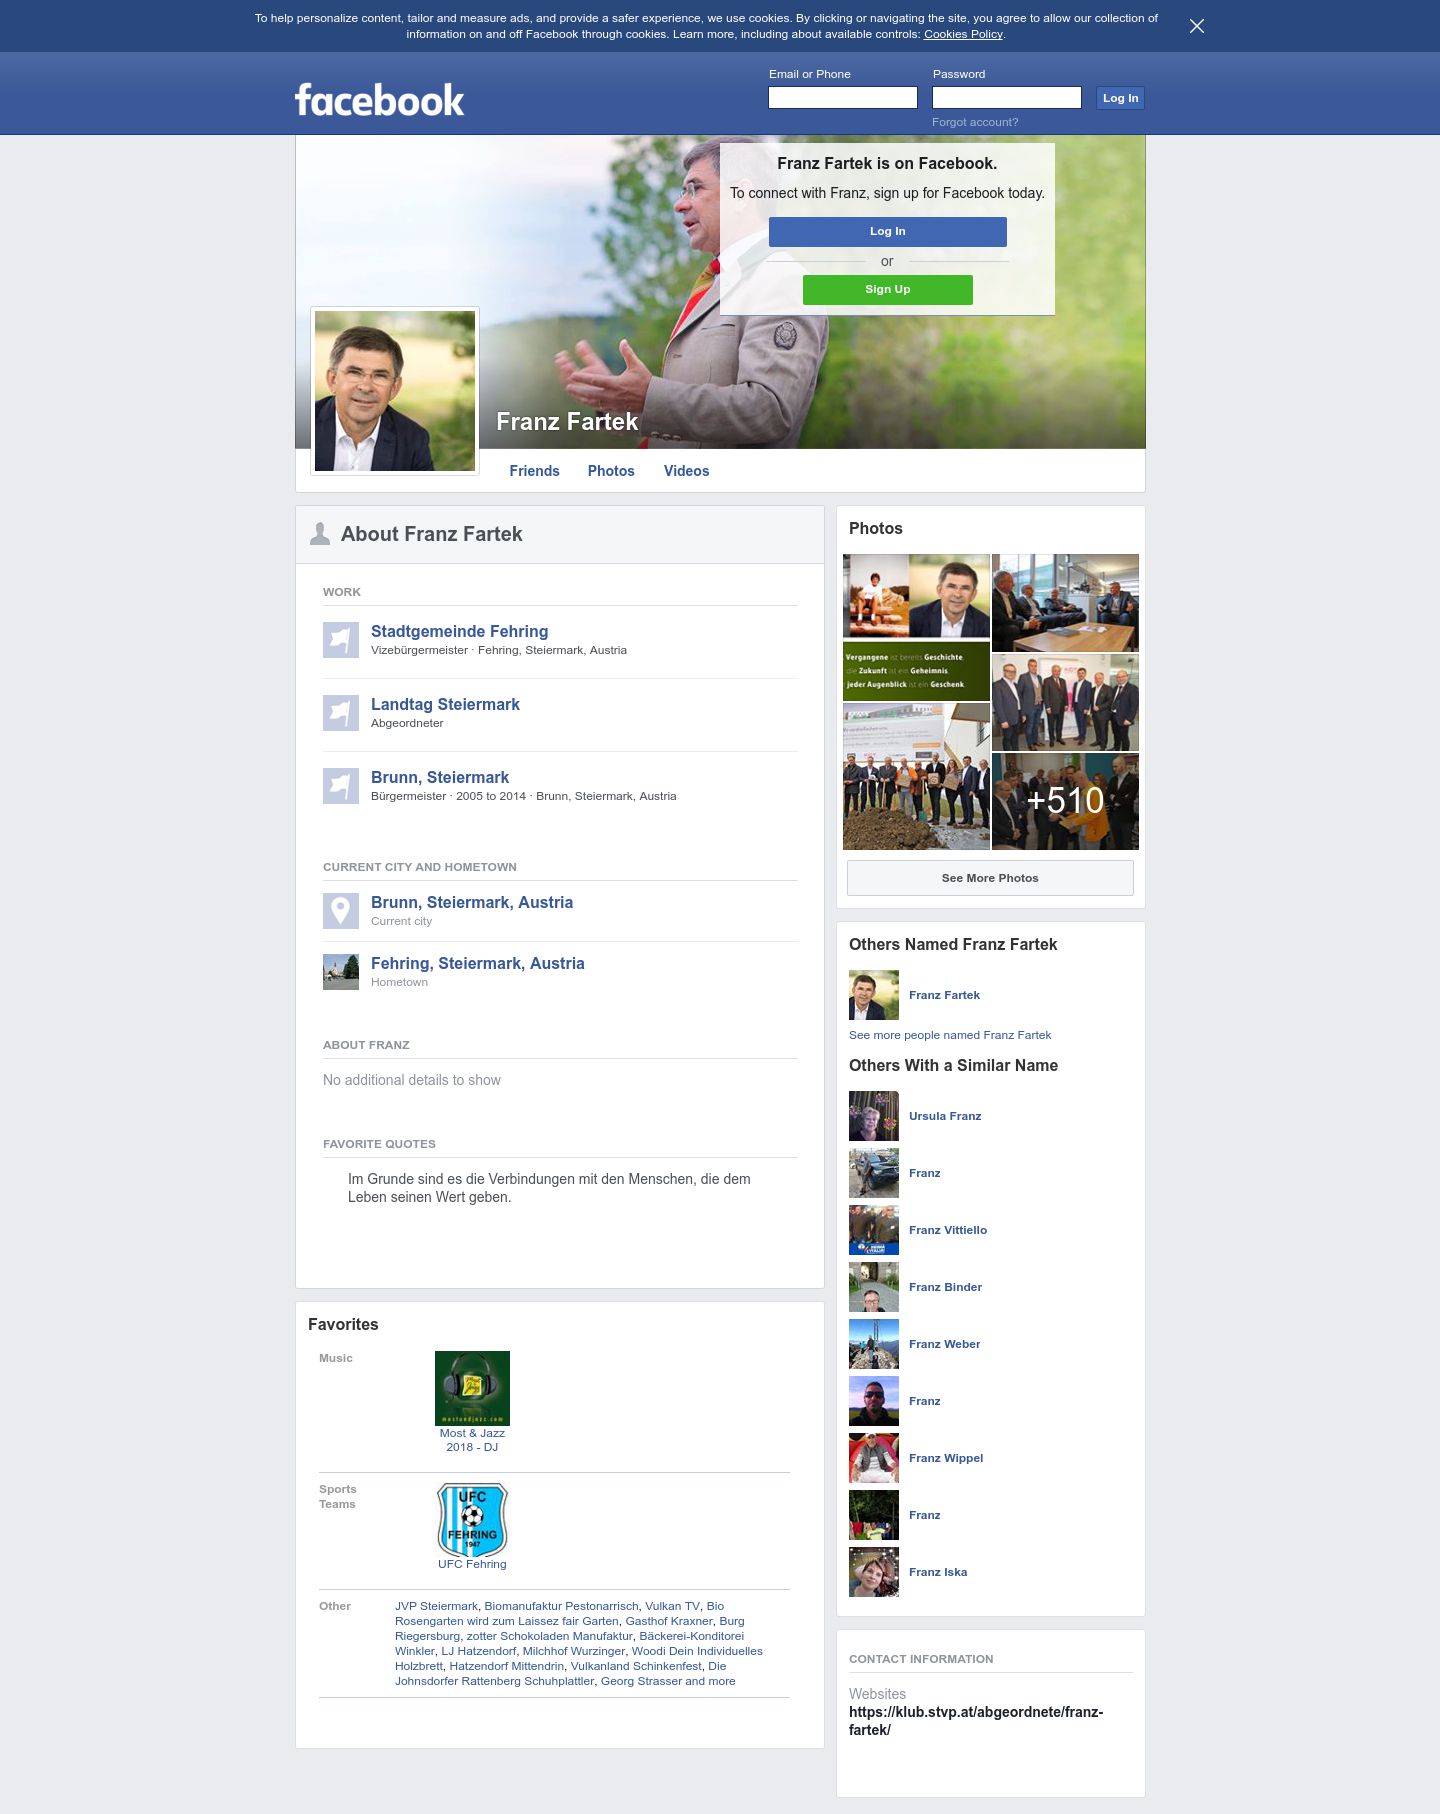The height and width of the screenshot is (1814, 1440).
Task: Open the klub.stvp.at website link
Action: 976,1721
